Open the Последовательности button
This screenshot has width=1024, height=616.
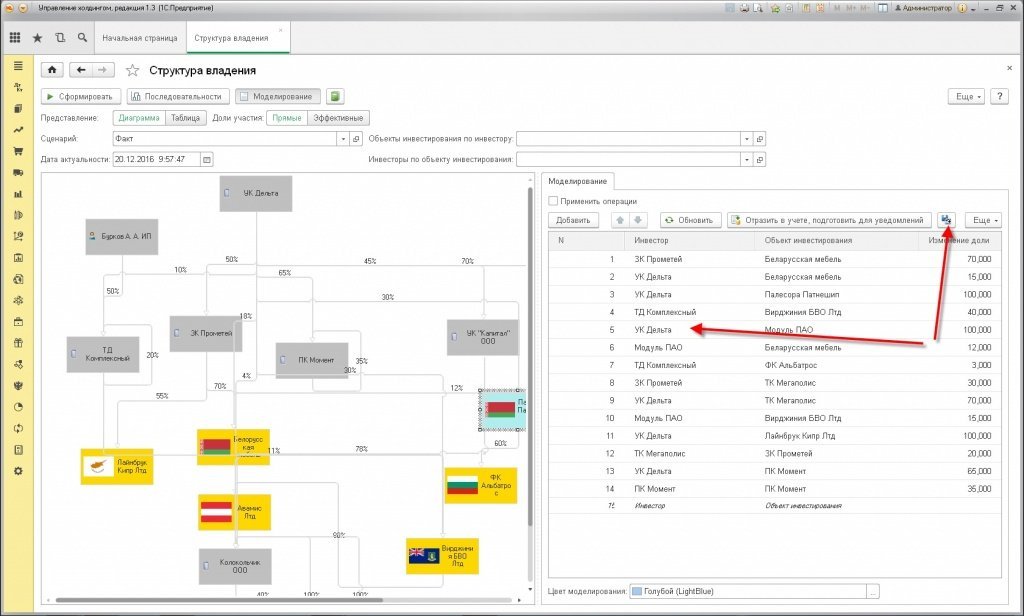tap(178, 97)
